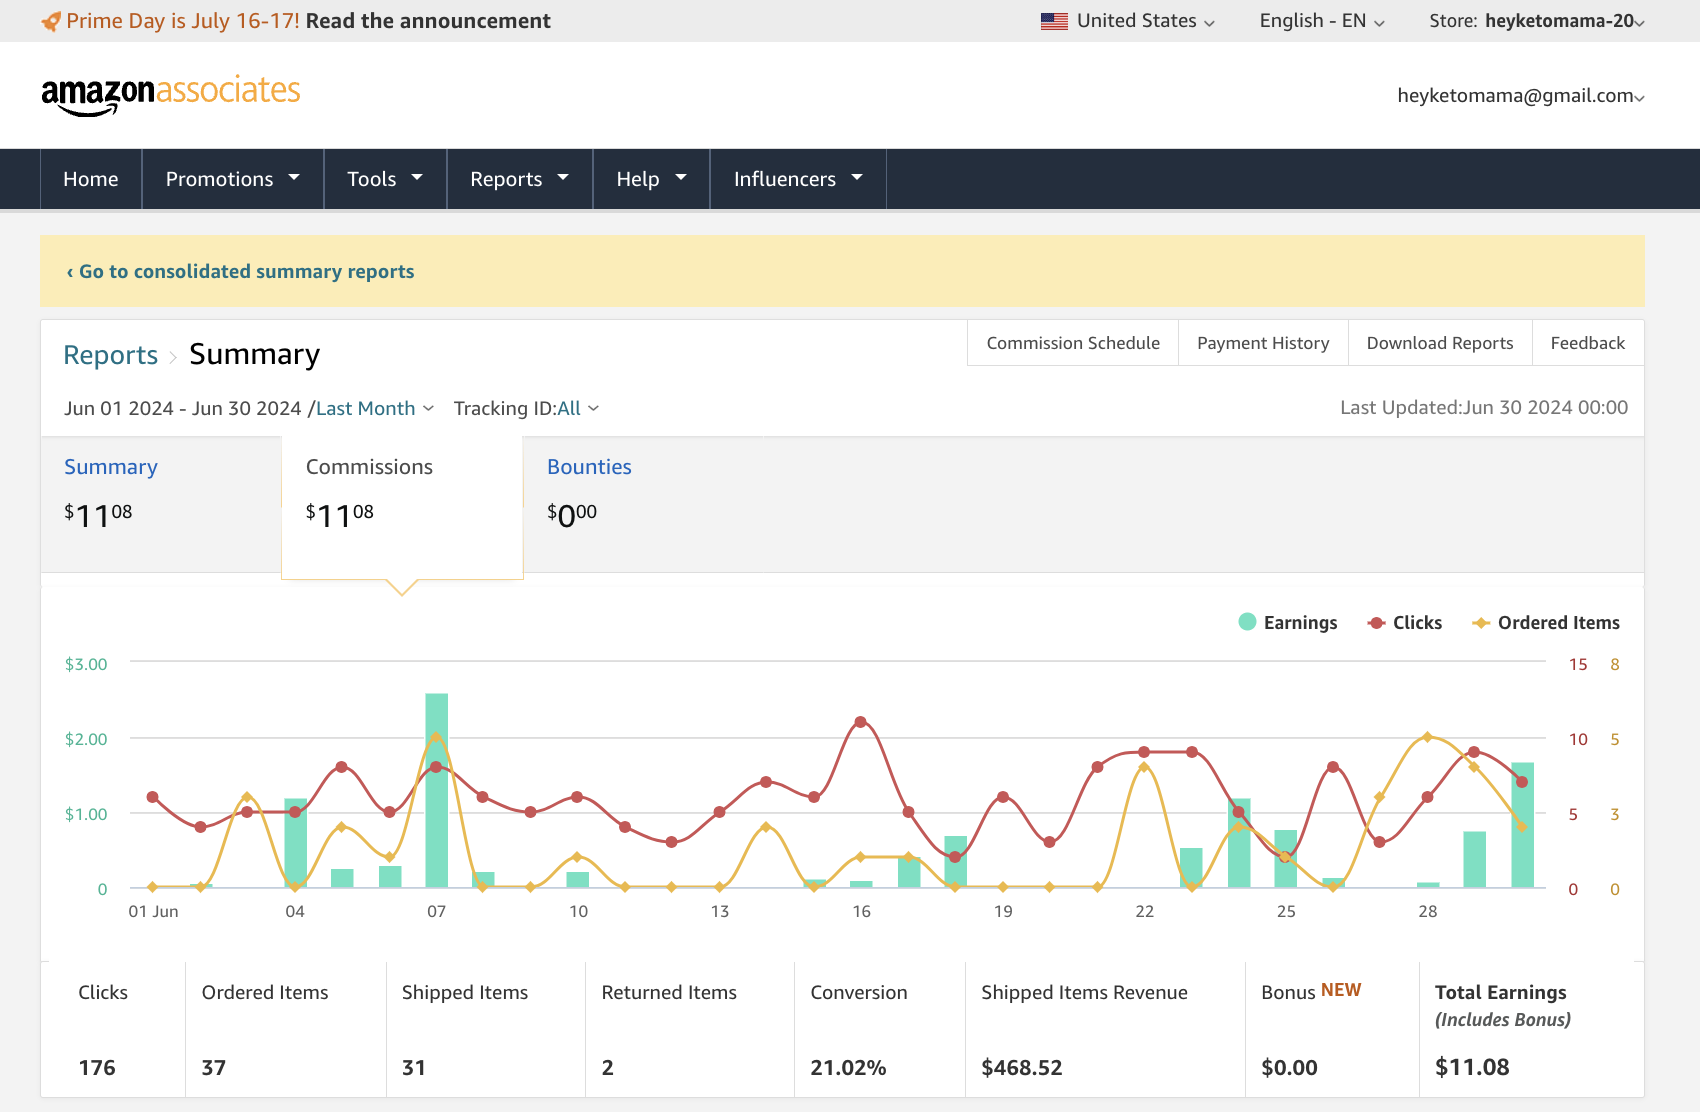Toggle Earnings series in chart legend

tap(1288, 622)
